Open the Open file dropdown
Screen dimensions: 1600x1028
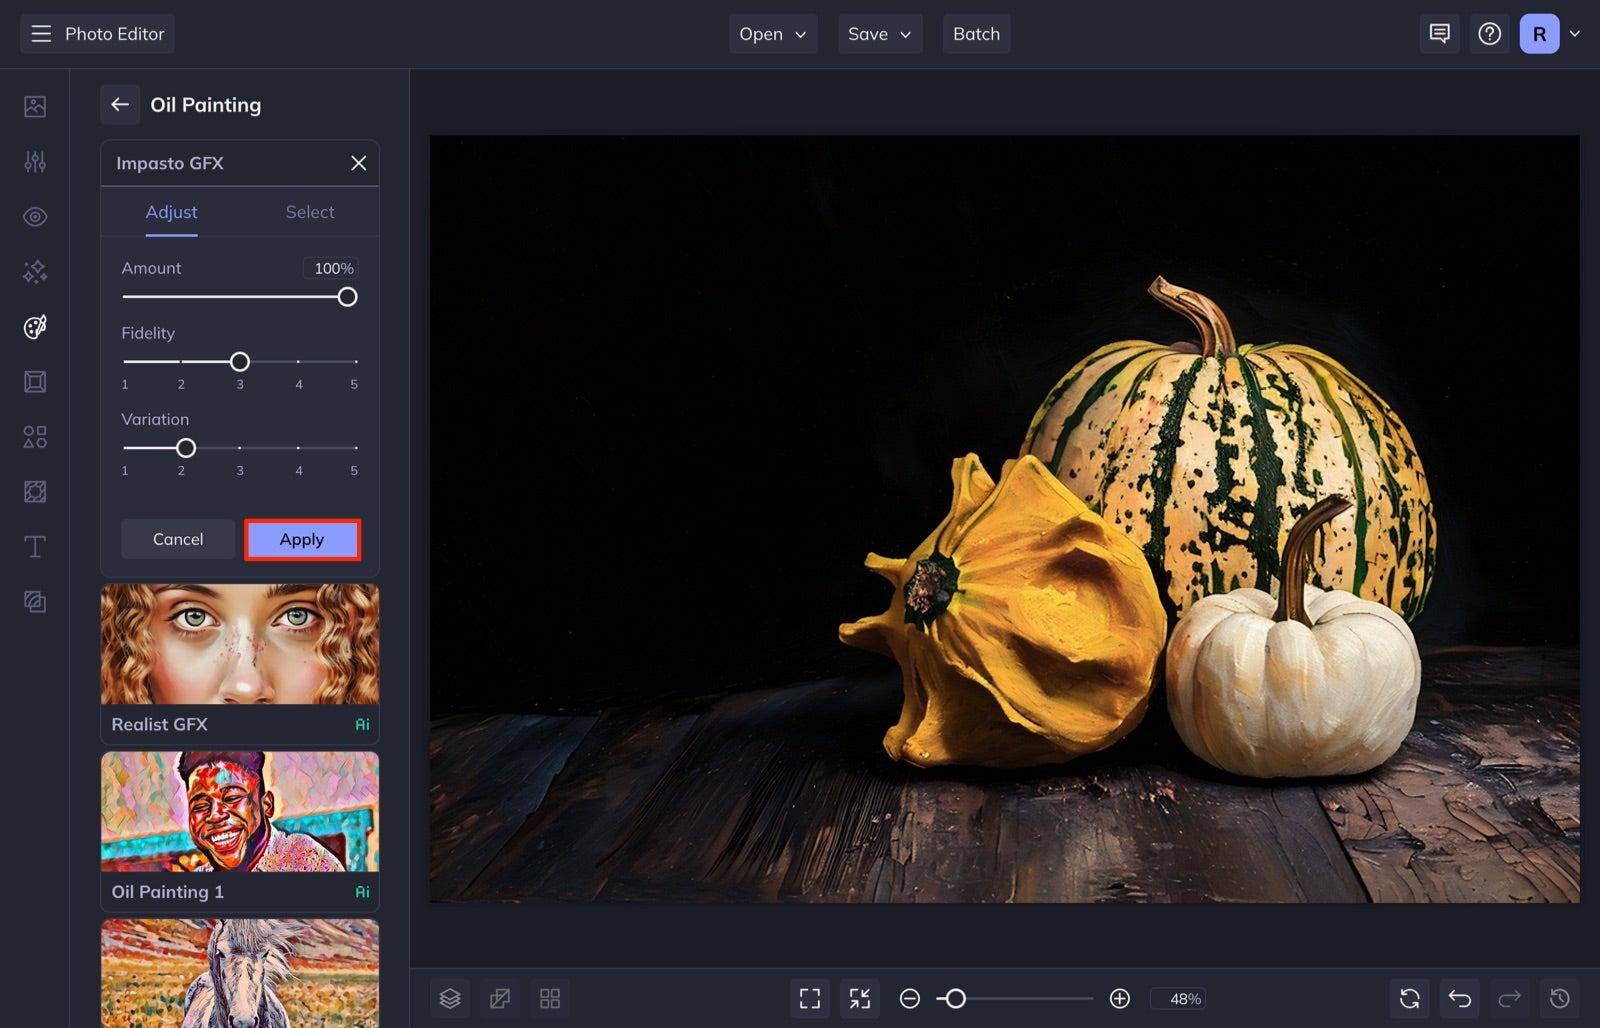[772, 33]
